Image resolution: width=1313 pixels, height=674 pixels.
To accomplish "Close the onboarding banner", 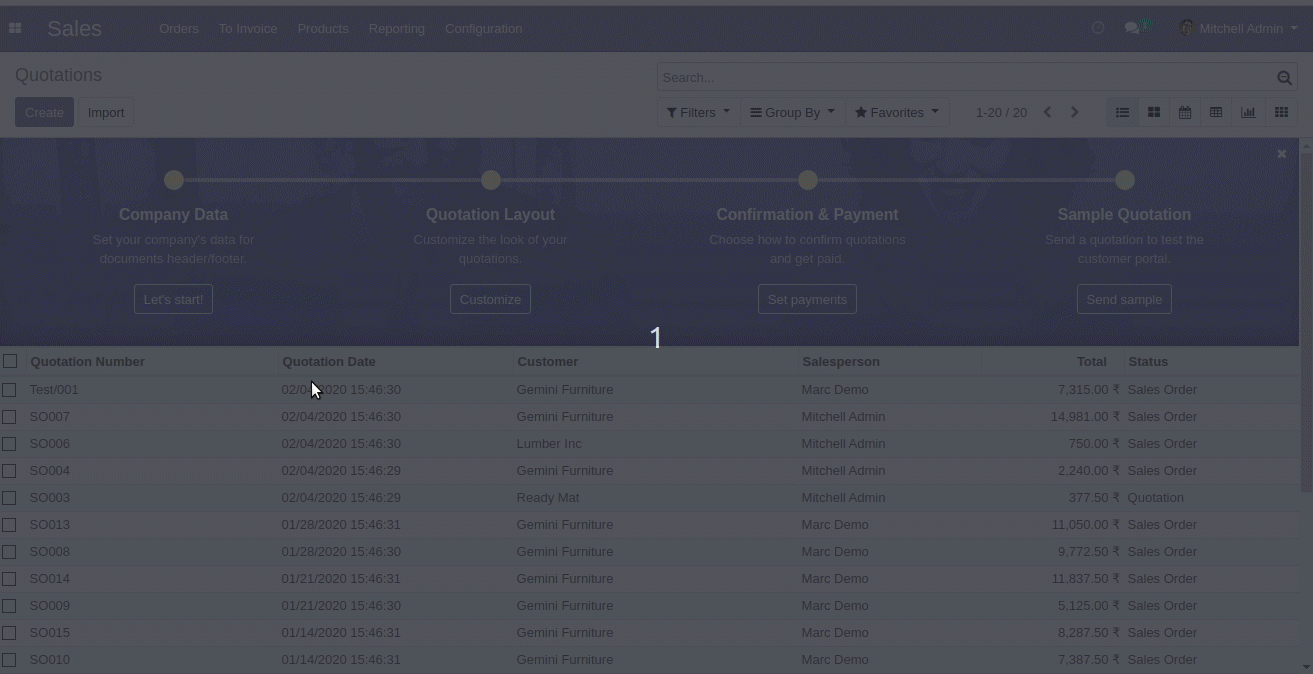I will point(1282,154).
